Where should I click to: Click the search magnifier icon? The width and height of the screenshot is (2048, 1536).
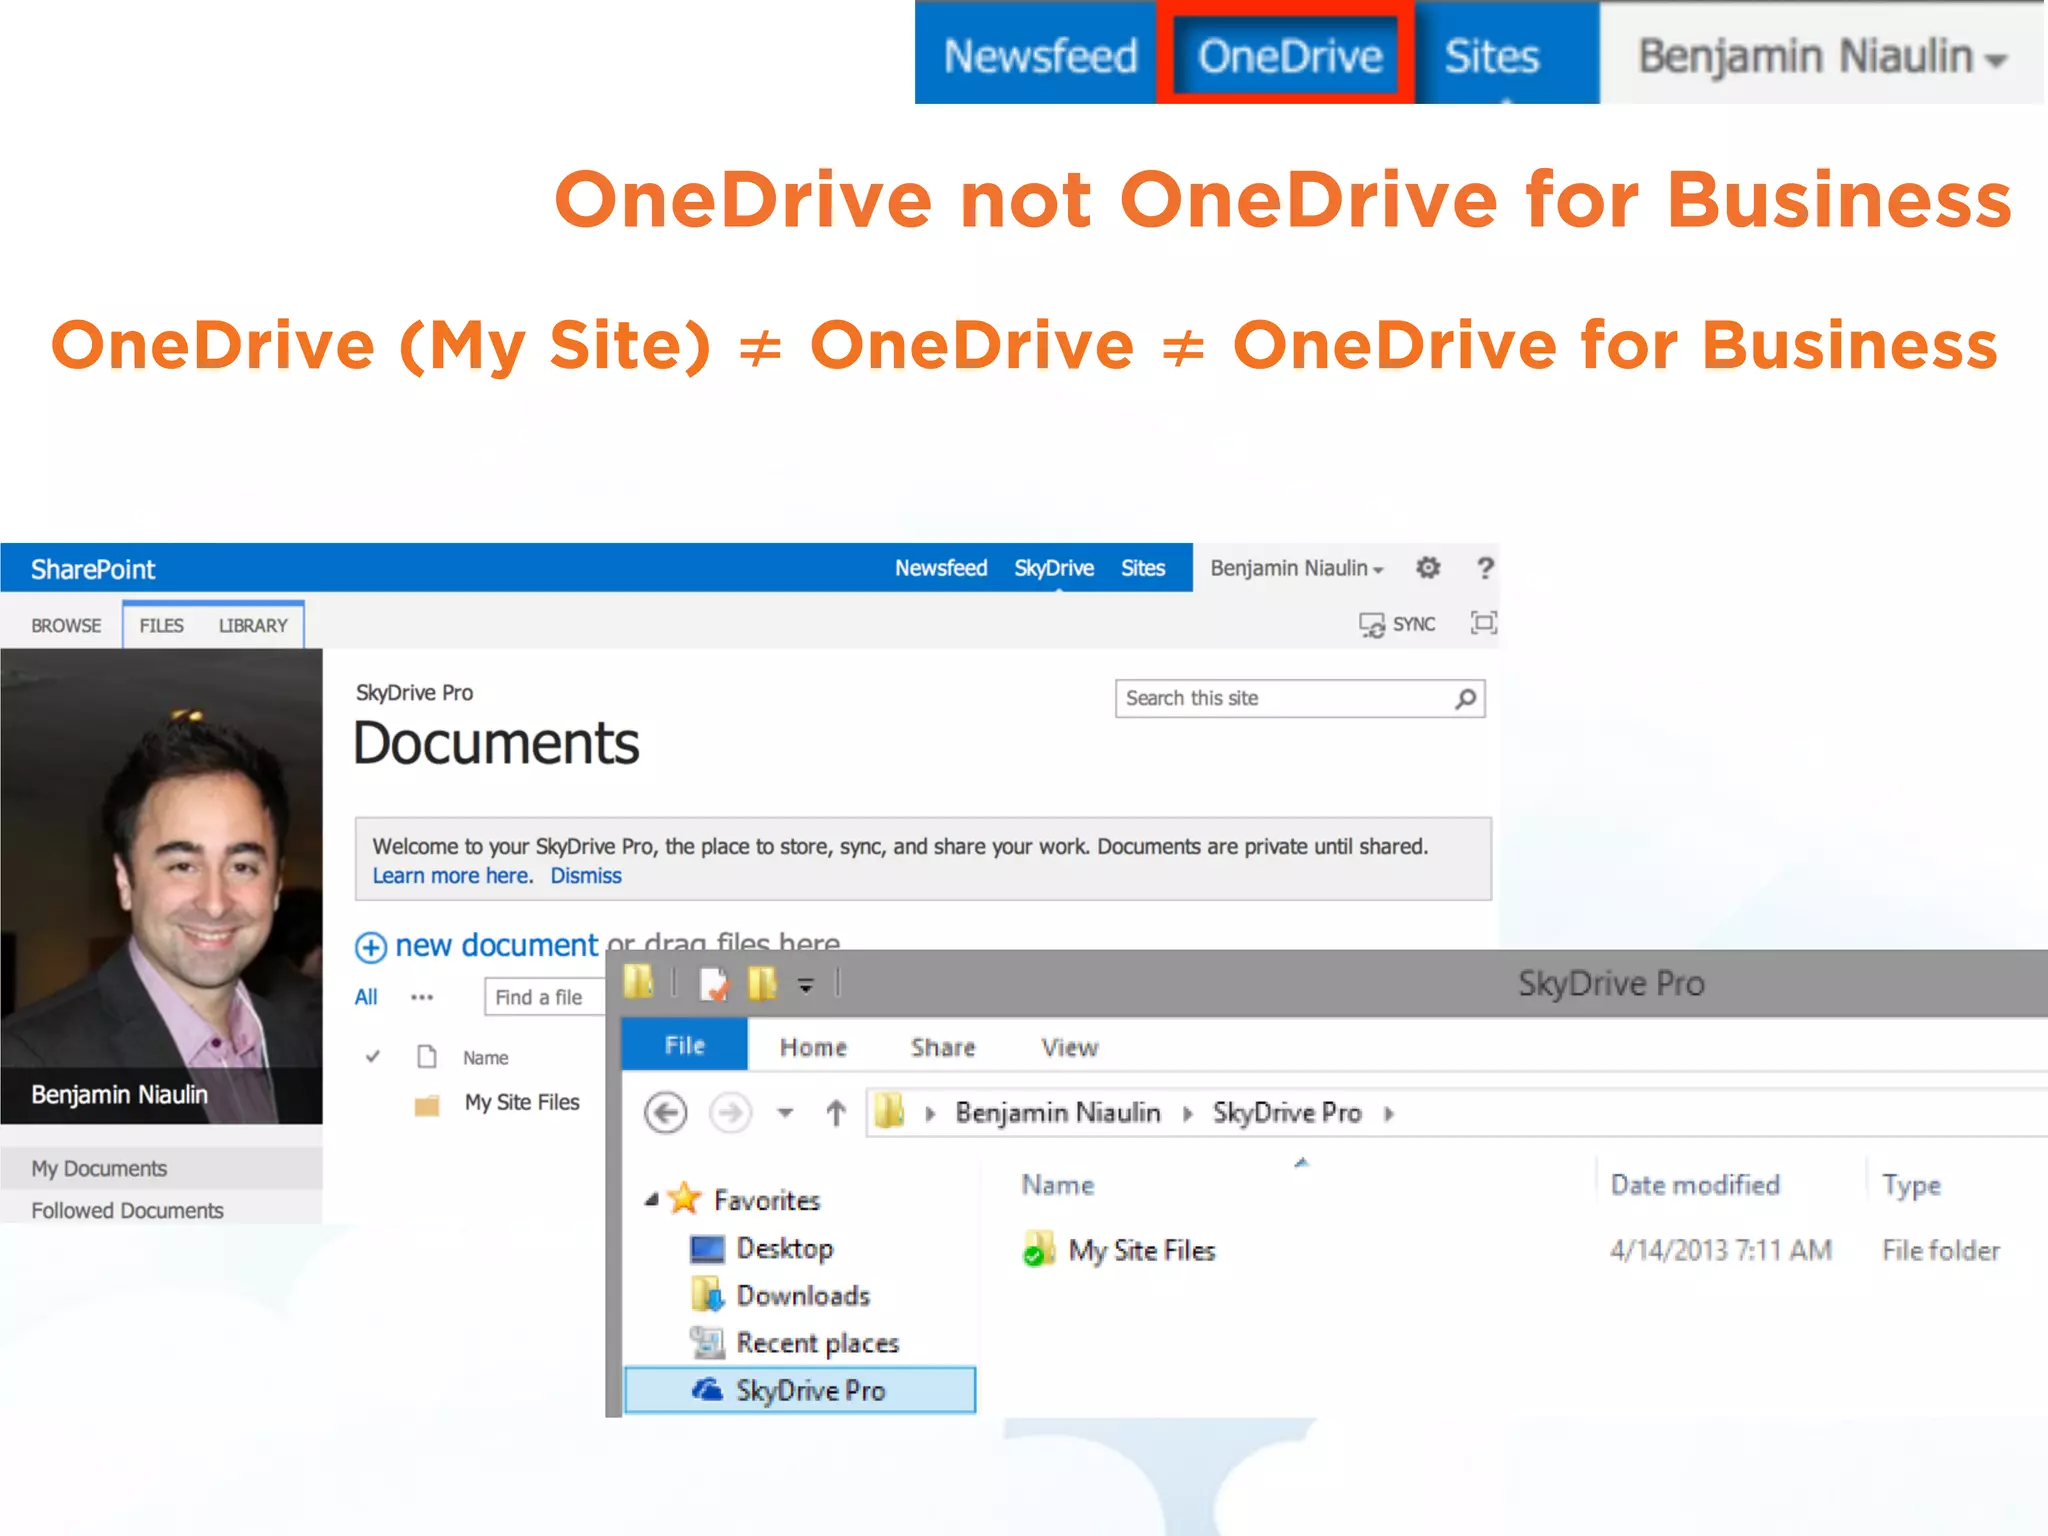[1465, 698]
